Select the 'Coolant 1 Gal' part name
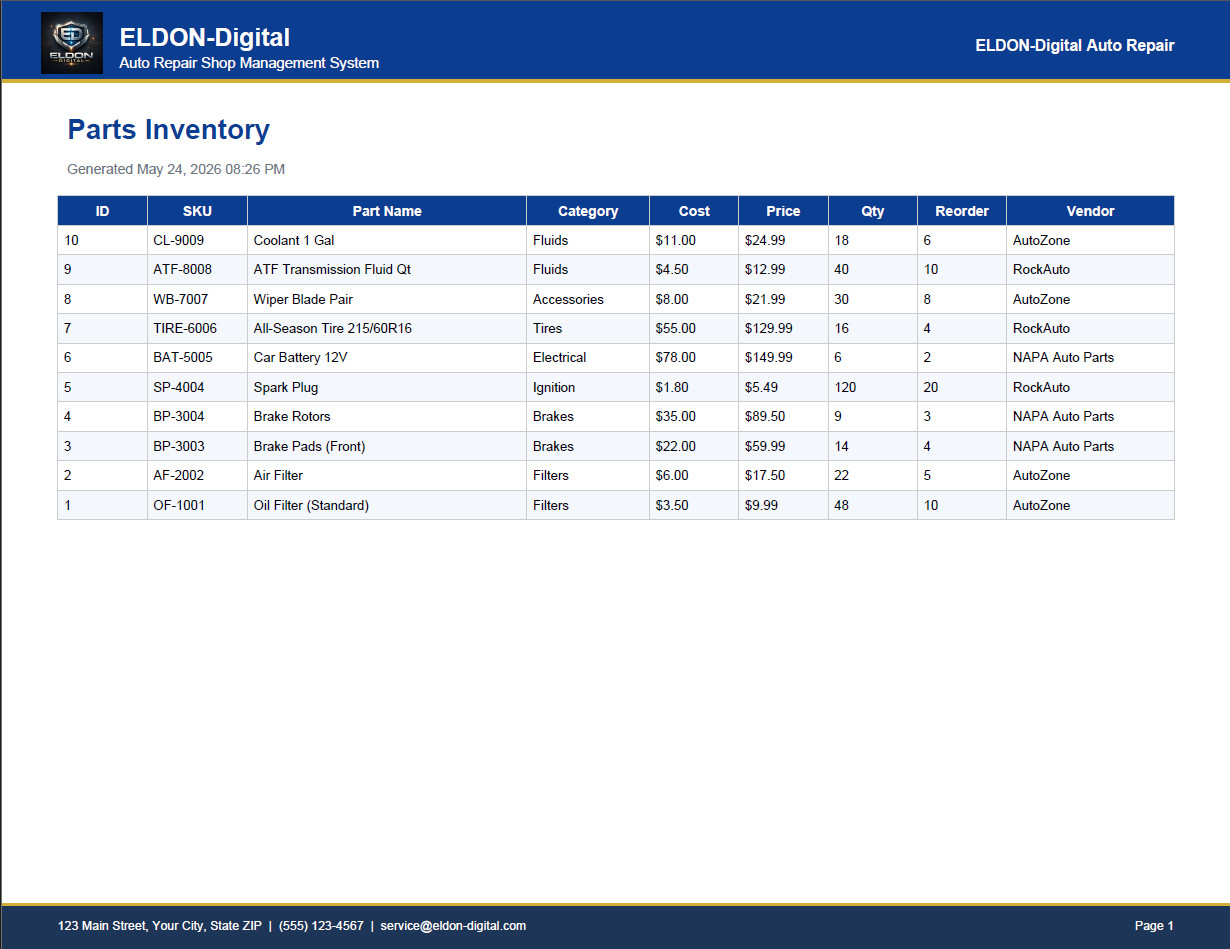This screenshot has width=1230, height=949. click(x=294, y=240)
